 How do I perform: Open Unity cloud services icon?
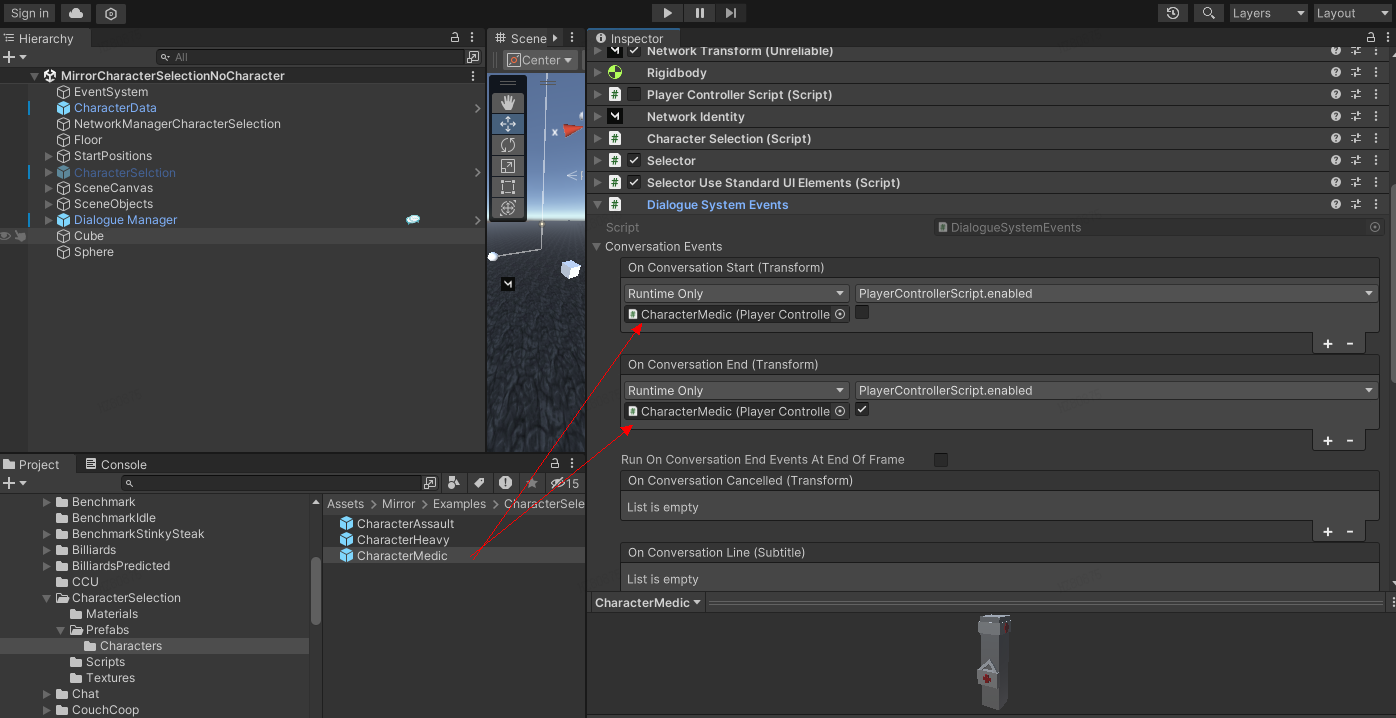point(77,13)
